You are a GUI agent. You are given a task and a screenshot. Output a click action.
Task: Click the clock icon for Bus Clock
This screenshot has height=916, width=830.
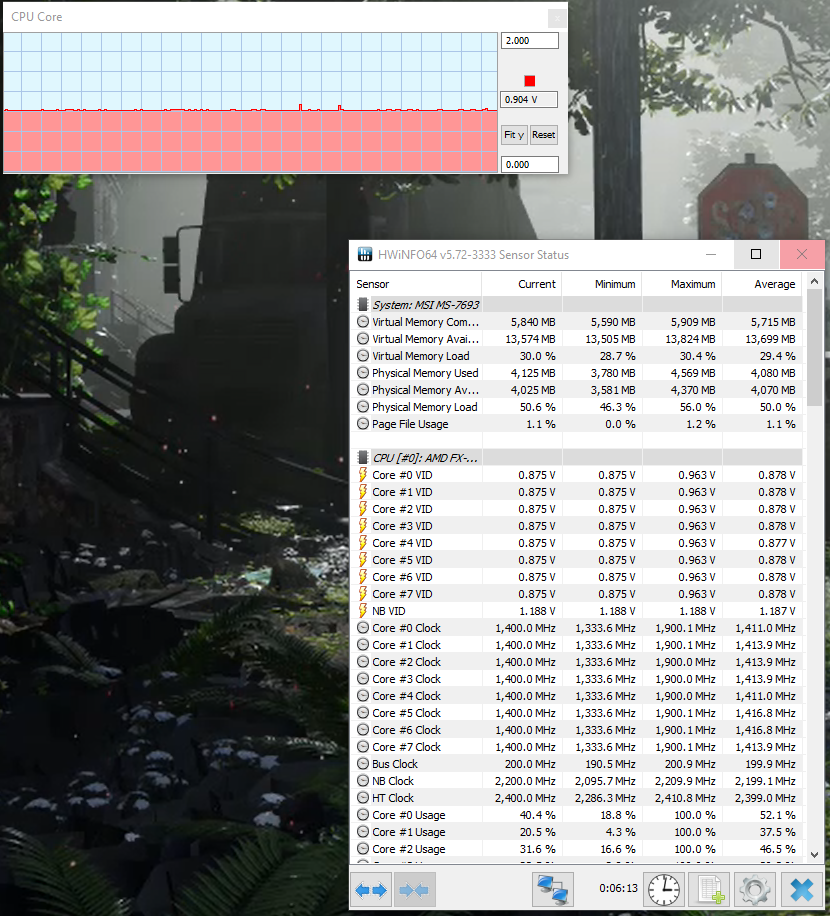363,764
